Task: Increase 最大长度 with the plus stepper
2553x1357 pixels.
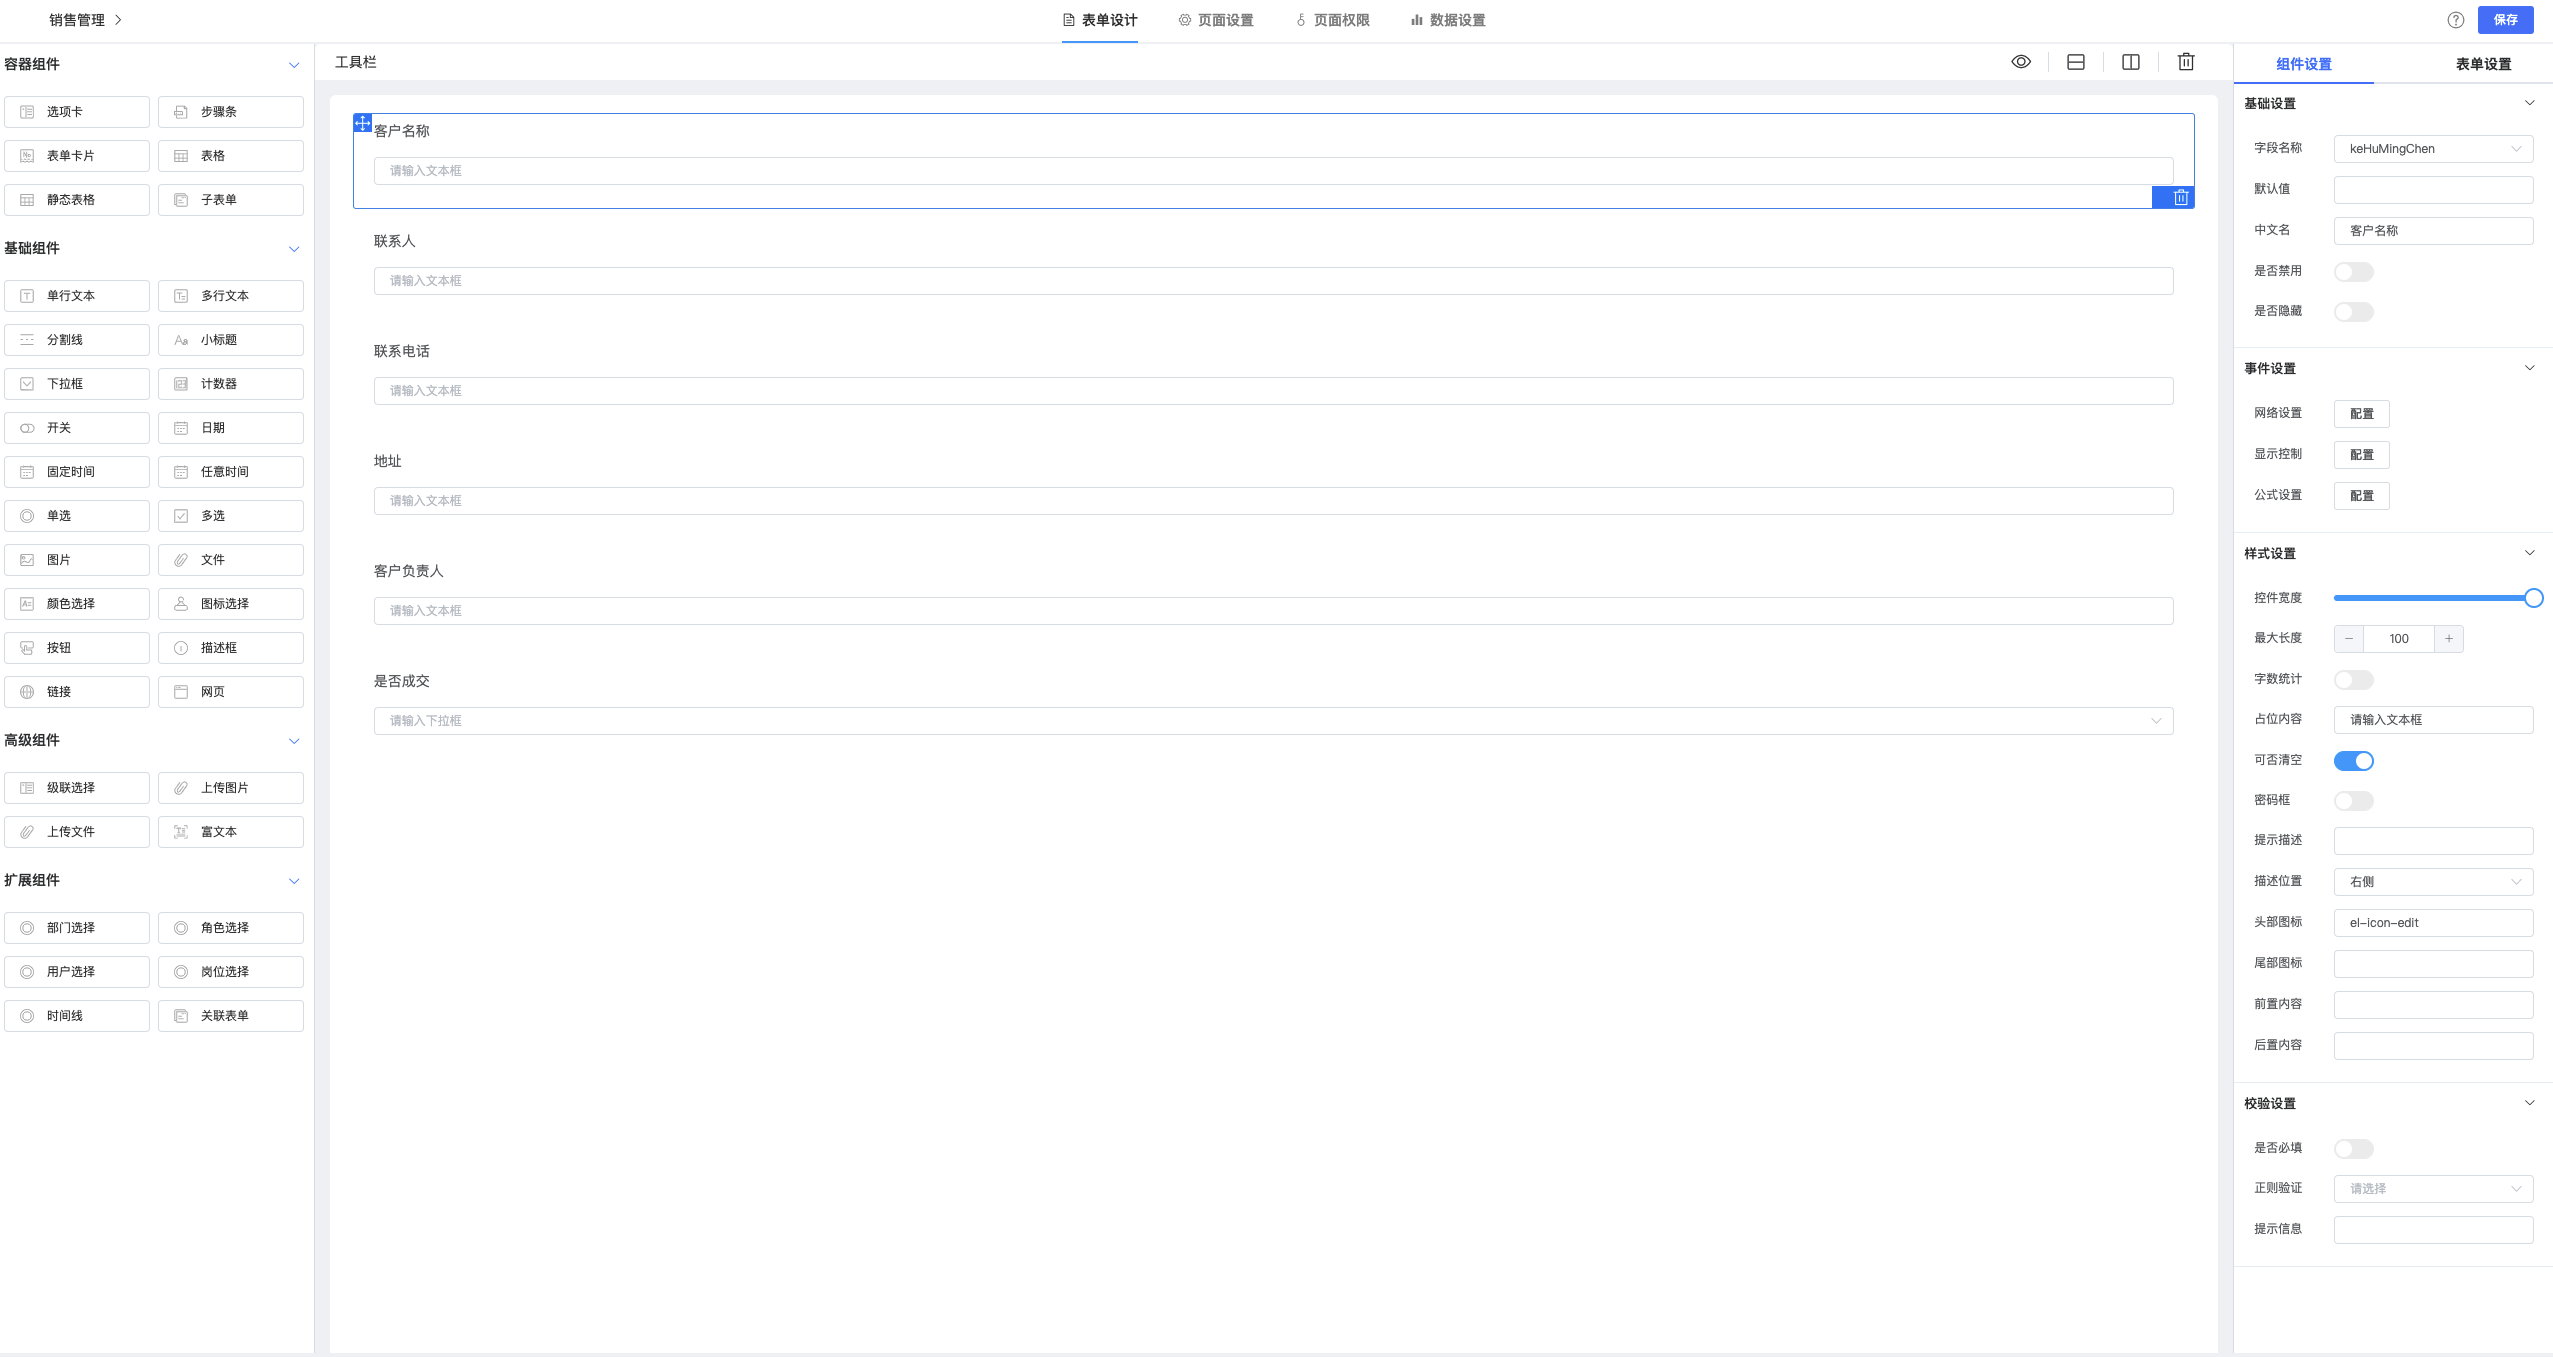Action: (x=2449, y=639)
